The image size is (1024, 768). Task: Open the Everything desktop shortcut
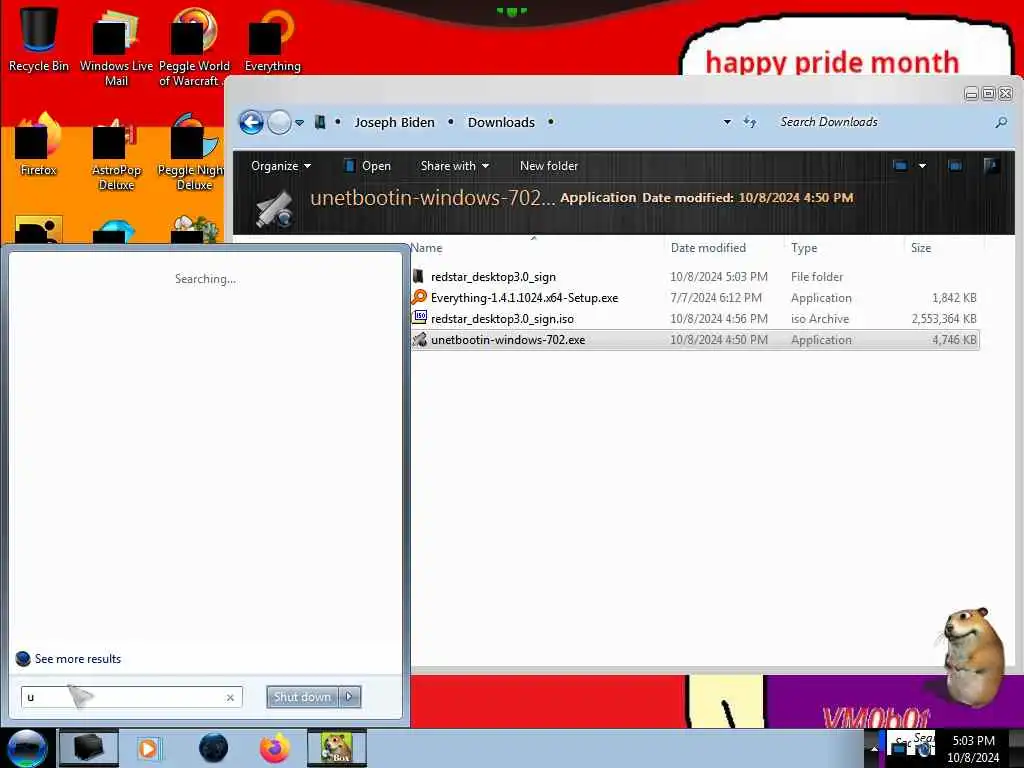[272, 38]
